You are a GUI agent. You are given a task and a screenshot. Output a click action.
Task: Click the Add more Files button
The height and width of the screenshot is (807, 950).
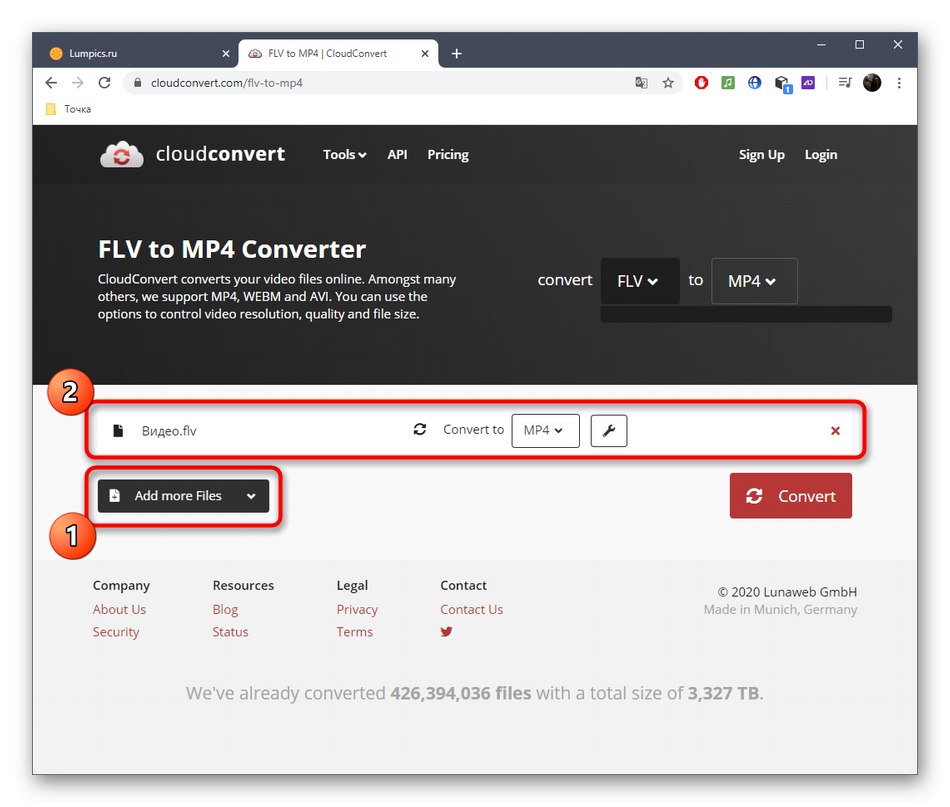click(x=183, y=496)
